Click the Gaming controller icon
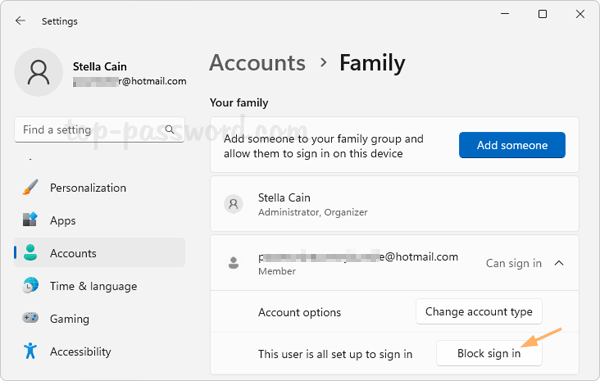 pyautogui.click(x=30, y=318)
